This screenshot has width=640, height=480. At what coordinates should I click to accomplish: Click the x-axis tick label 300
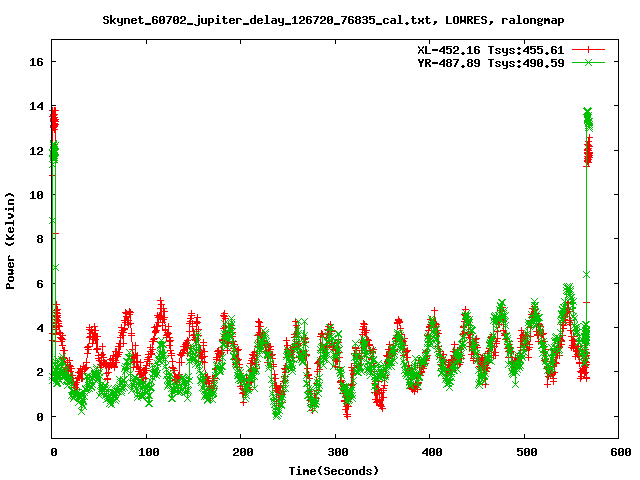tap(338, 452)
